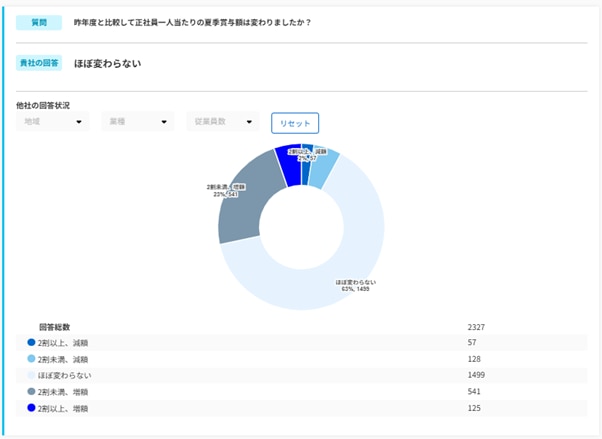Select the 2割未満、減額 light blue chart segment
Image resolution: width=602 pixels, height=439 pixels.
[322, 169]
